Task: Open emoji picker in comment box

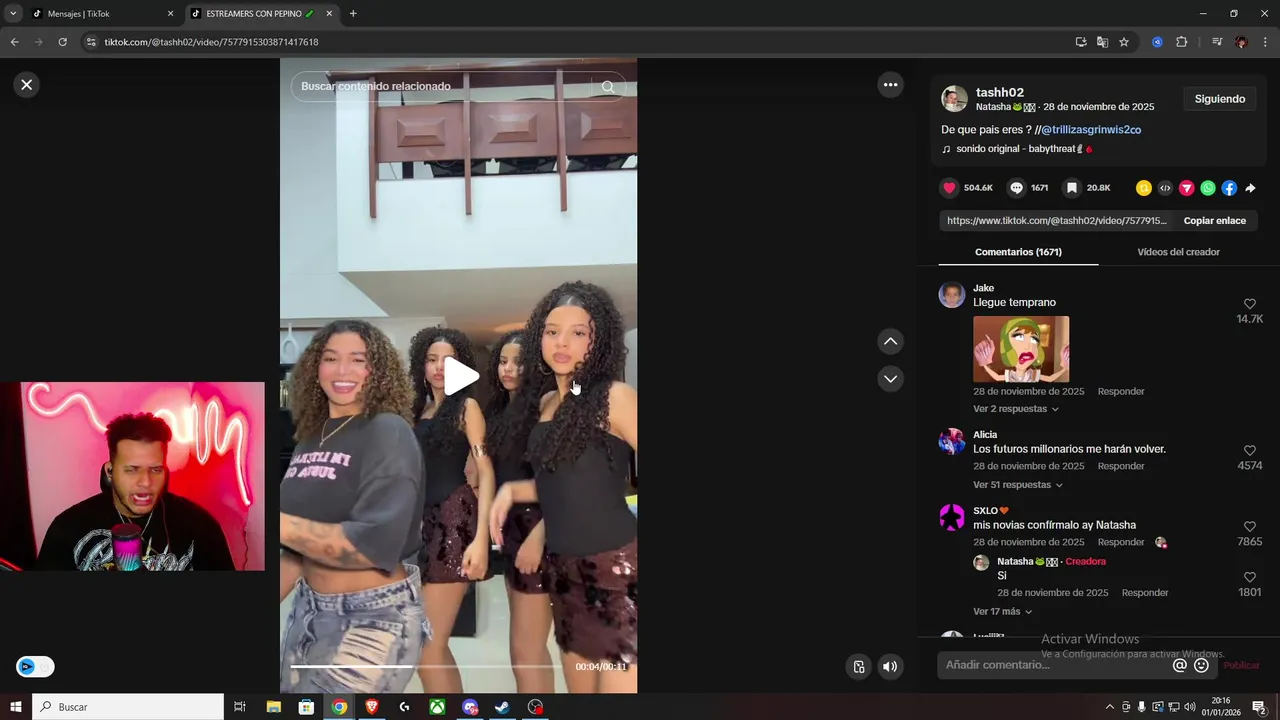Action: coord(1201,666)
